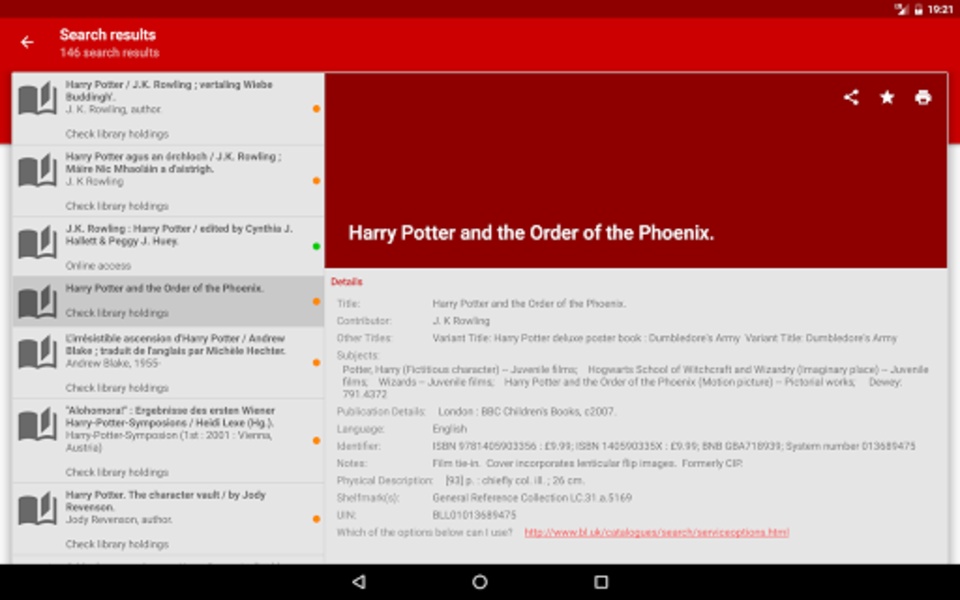Click the Notes line starting Film tie-in
Image resolution: width=960 pixels, height=600 pixels.
tap(587, 463)
